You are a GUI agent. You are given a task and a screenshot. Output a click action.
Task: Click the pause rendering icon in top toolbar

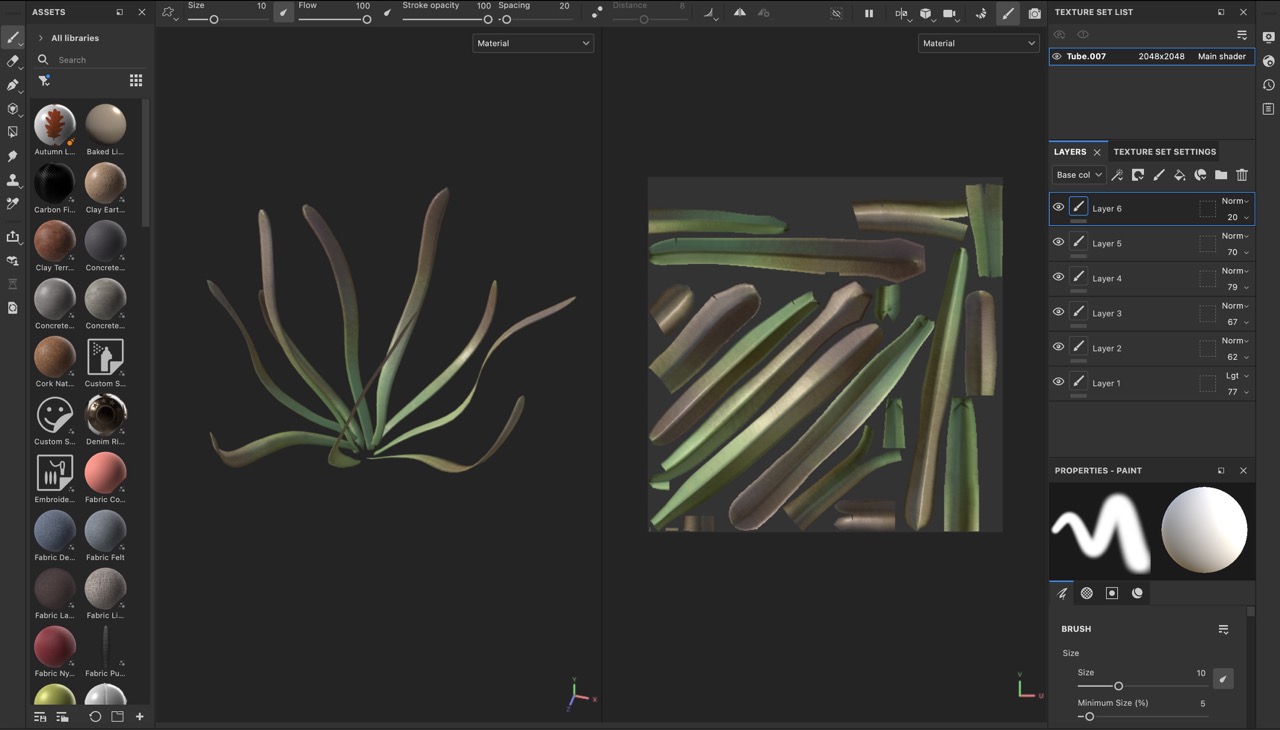869,14
